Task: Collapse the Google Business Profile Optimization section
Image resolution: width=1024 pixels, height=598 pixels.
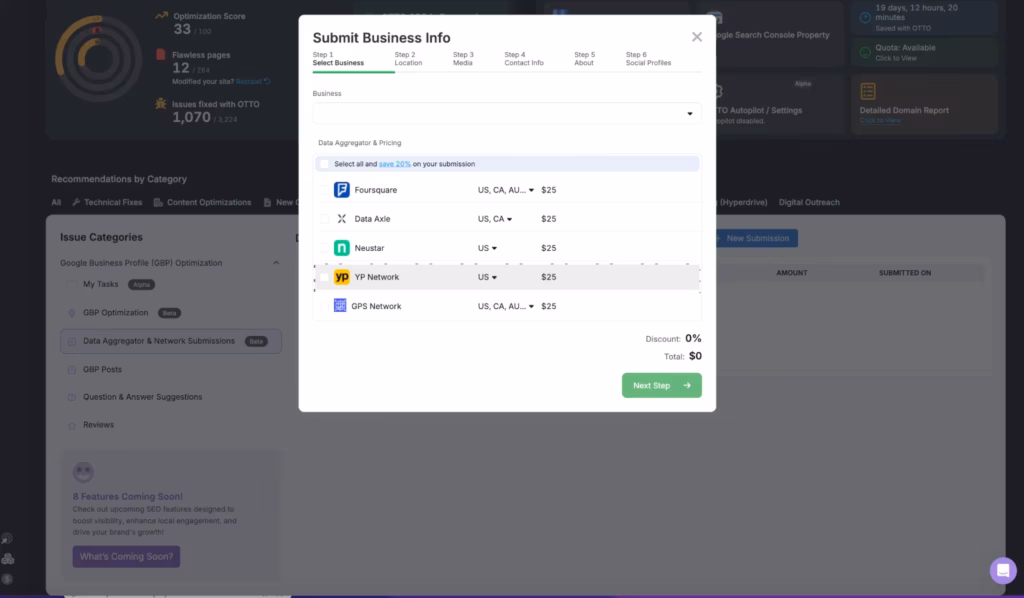Action: point(277,262)
